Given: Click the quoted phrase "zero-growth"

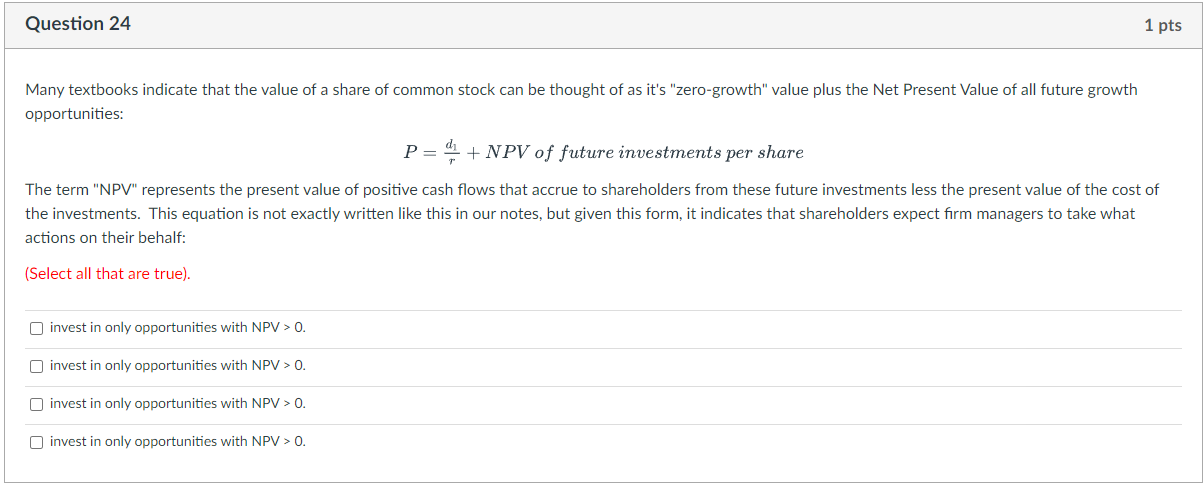Looking at the screenshot, I should tap(720, 90).
